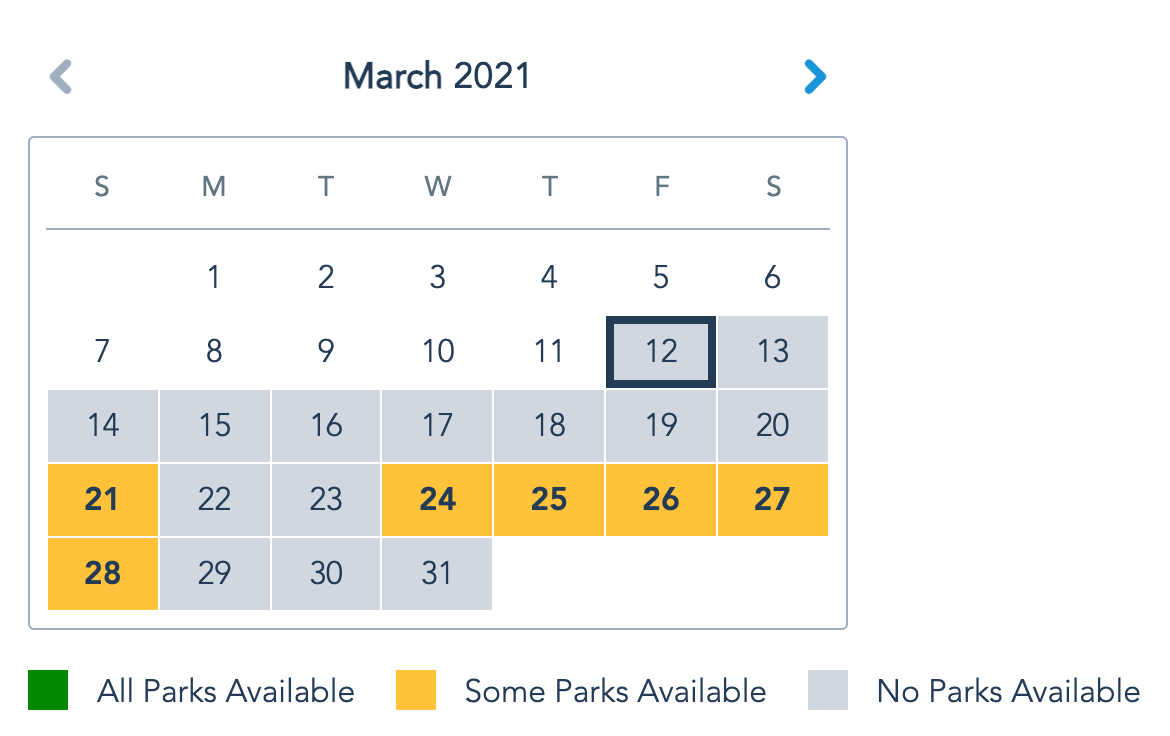Screen dimensions: 1170x736
Task: Click March 6 in the first week
Action: click(773, 278)
